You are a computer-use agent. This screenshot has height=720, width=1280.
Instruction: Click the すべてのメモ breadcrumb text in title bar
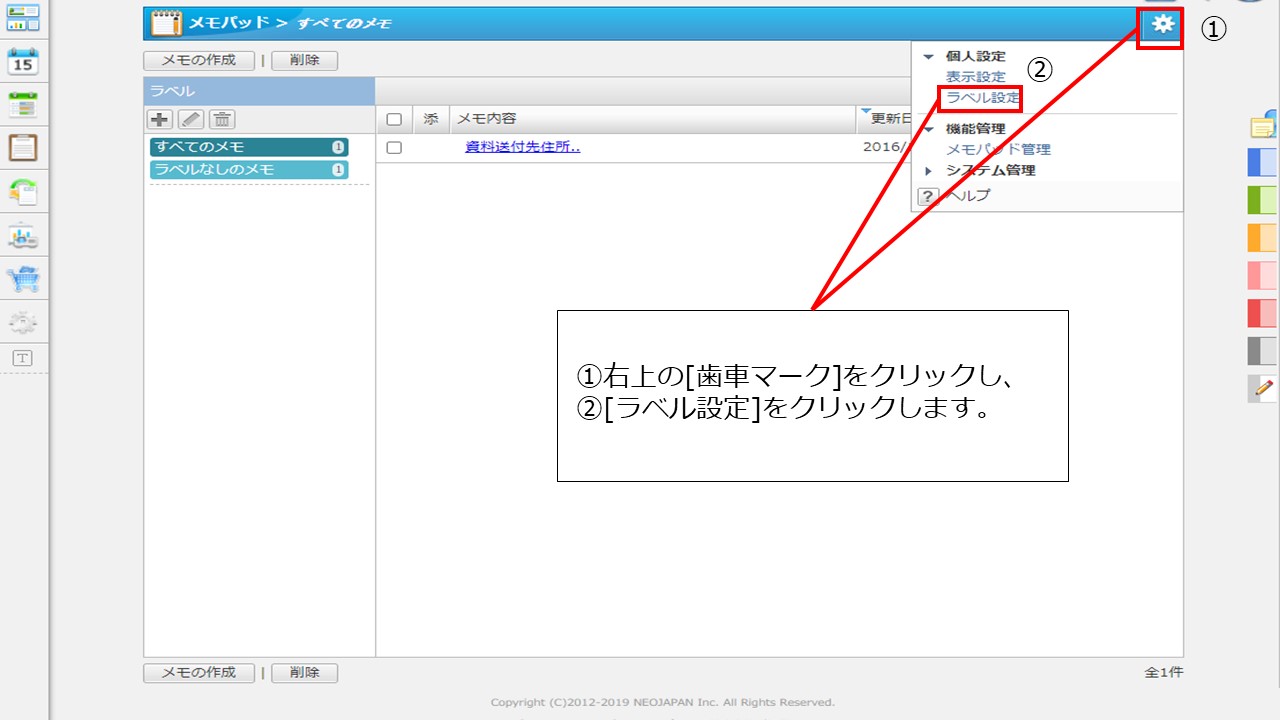pos(344,23)
